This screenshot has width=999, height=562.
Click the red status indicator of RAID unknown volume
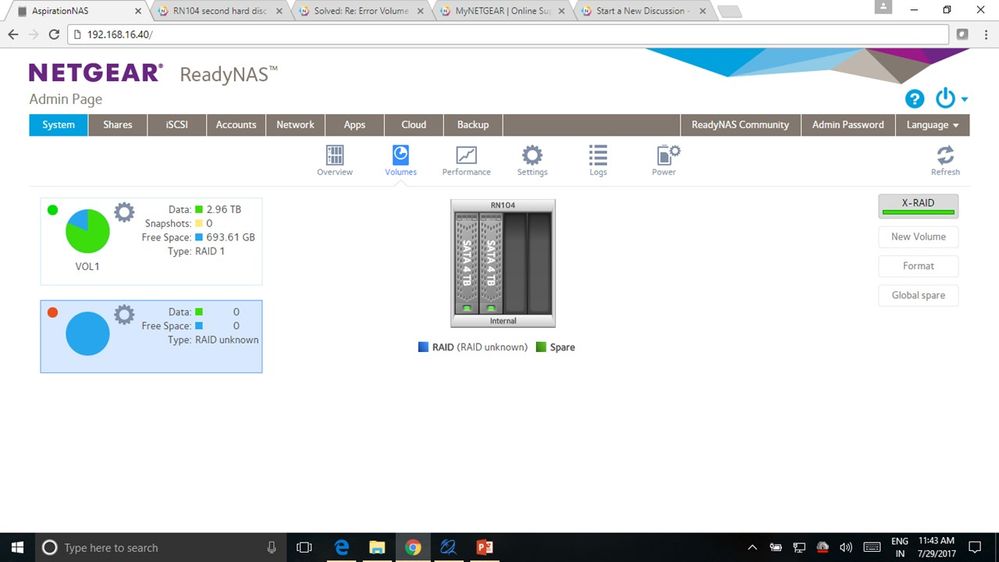(53, 312)
